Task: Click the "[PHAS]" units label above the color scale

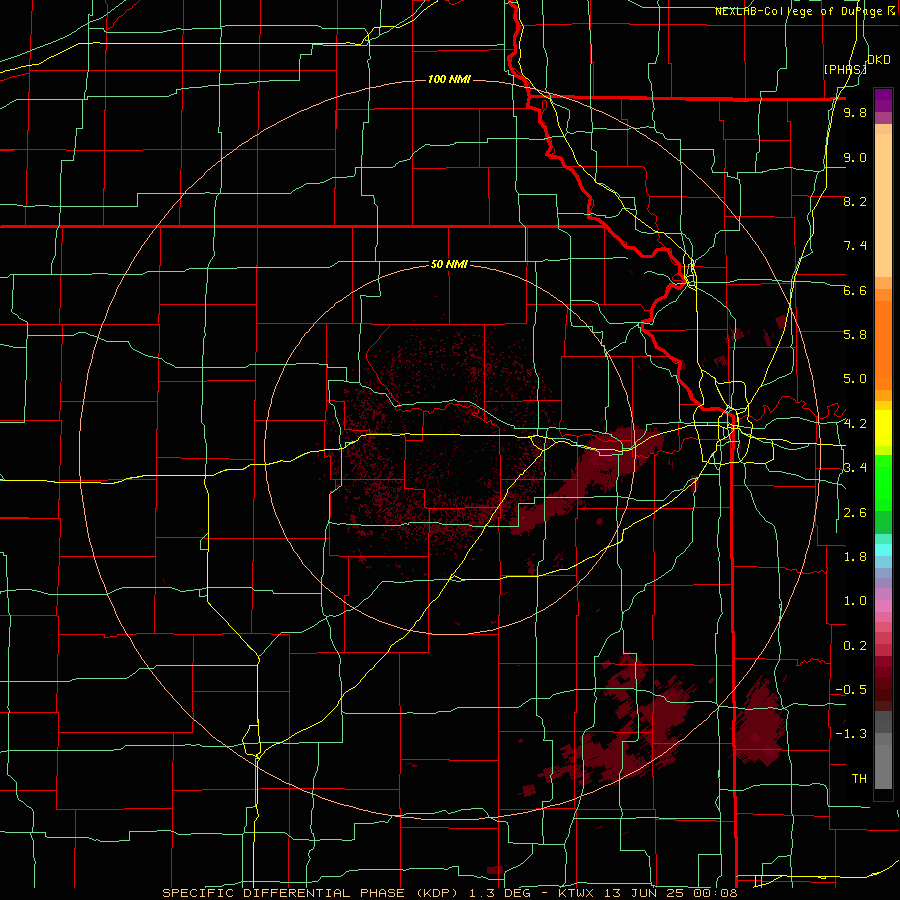Action: coord(845,69)
